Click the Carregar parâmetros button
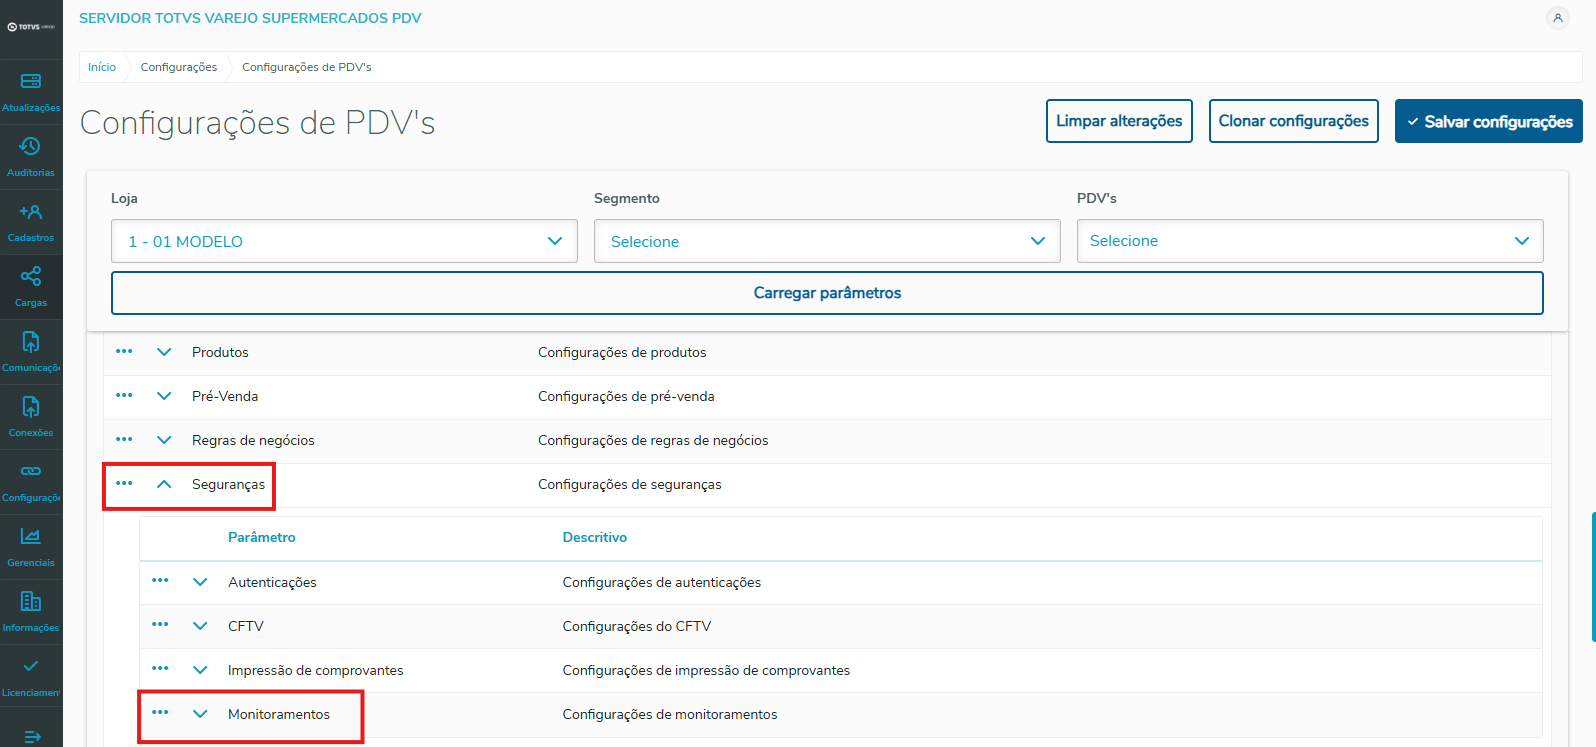Screen dimensions: 1596x747 (827, 293)
